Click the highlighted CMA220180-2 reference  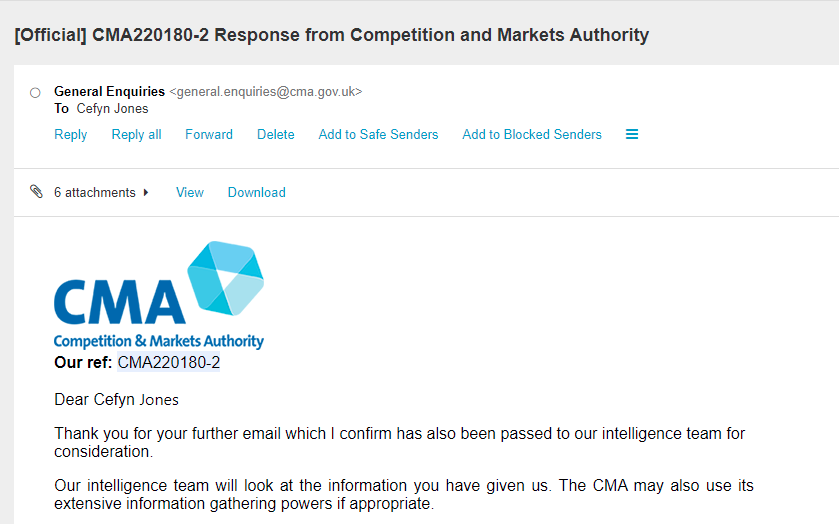pyautogui.click(x=169, y=362)
